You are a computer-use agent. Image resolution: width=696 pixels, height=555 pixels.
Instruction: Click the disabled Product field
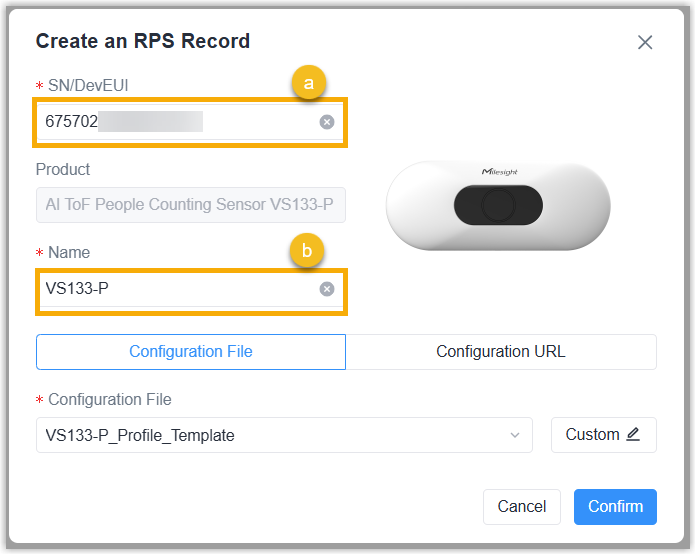[191, 205]
